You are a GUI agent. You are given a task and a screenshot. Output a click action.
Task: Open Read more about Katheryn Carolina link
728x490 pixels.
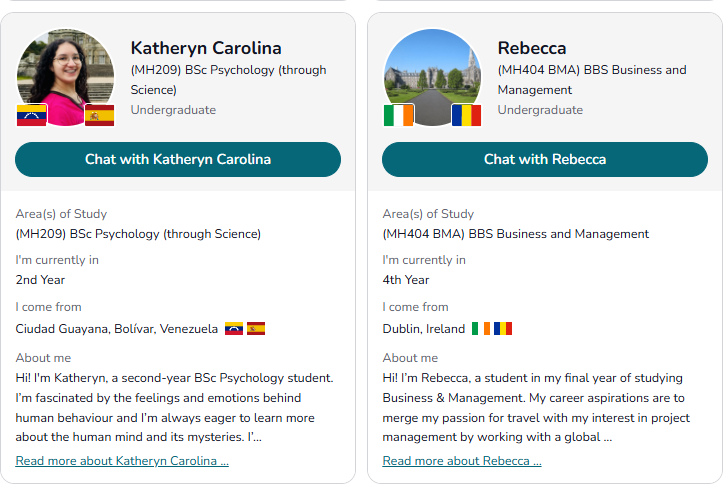[122, 461]
